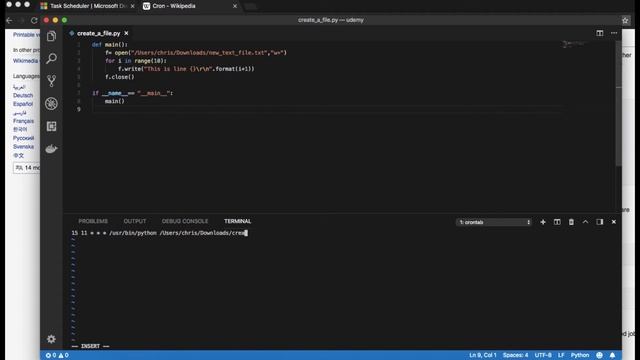Switch to the PROBLEMS panel tab
The image size is (640, 360).
[93, 221]
